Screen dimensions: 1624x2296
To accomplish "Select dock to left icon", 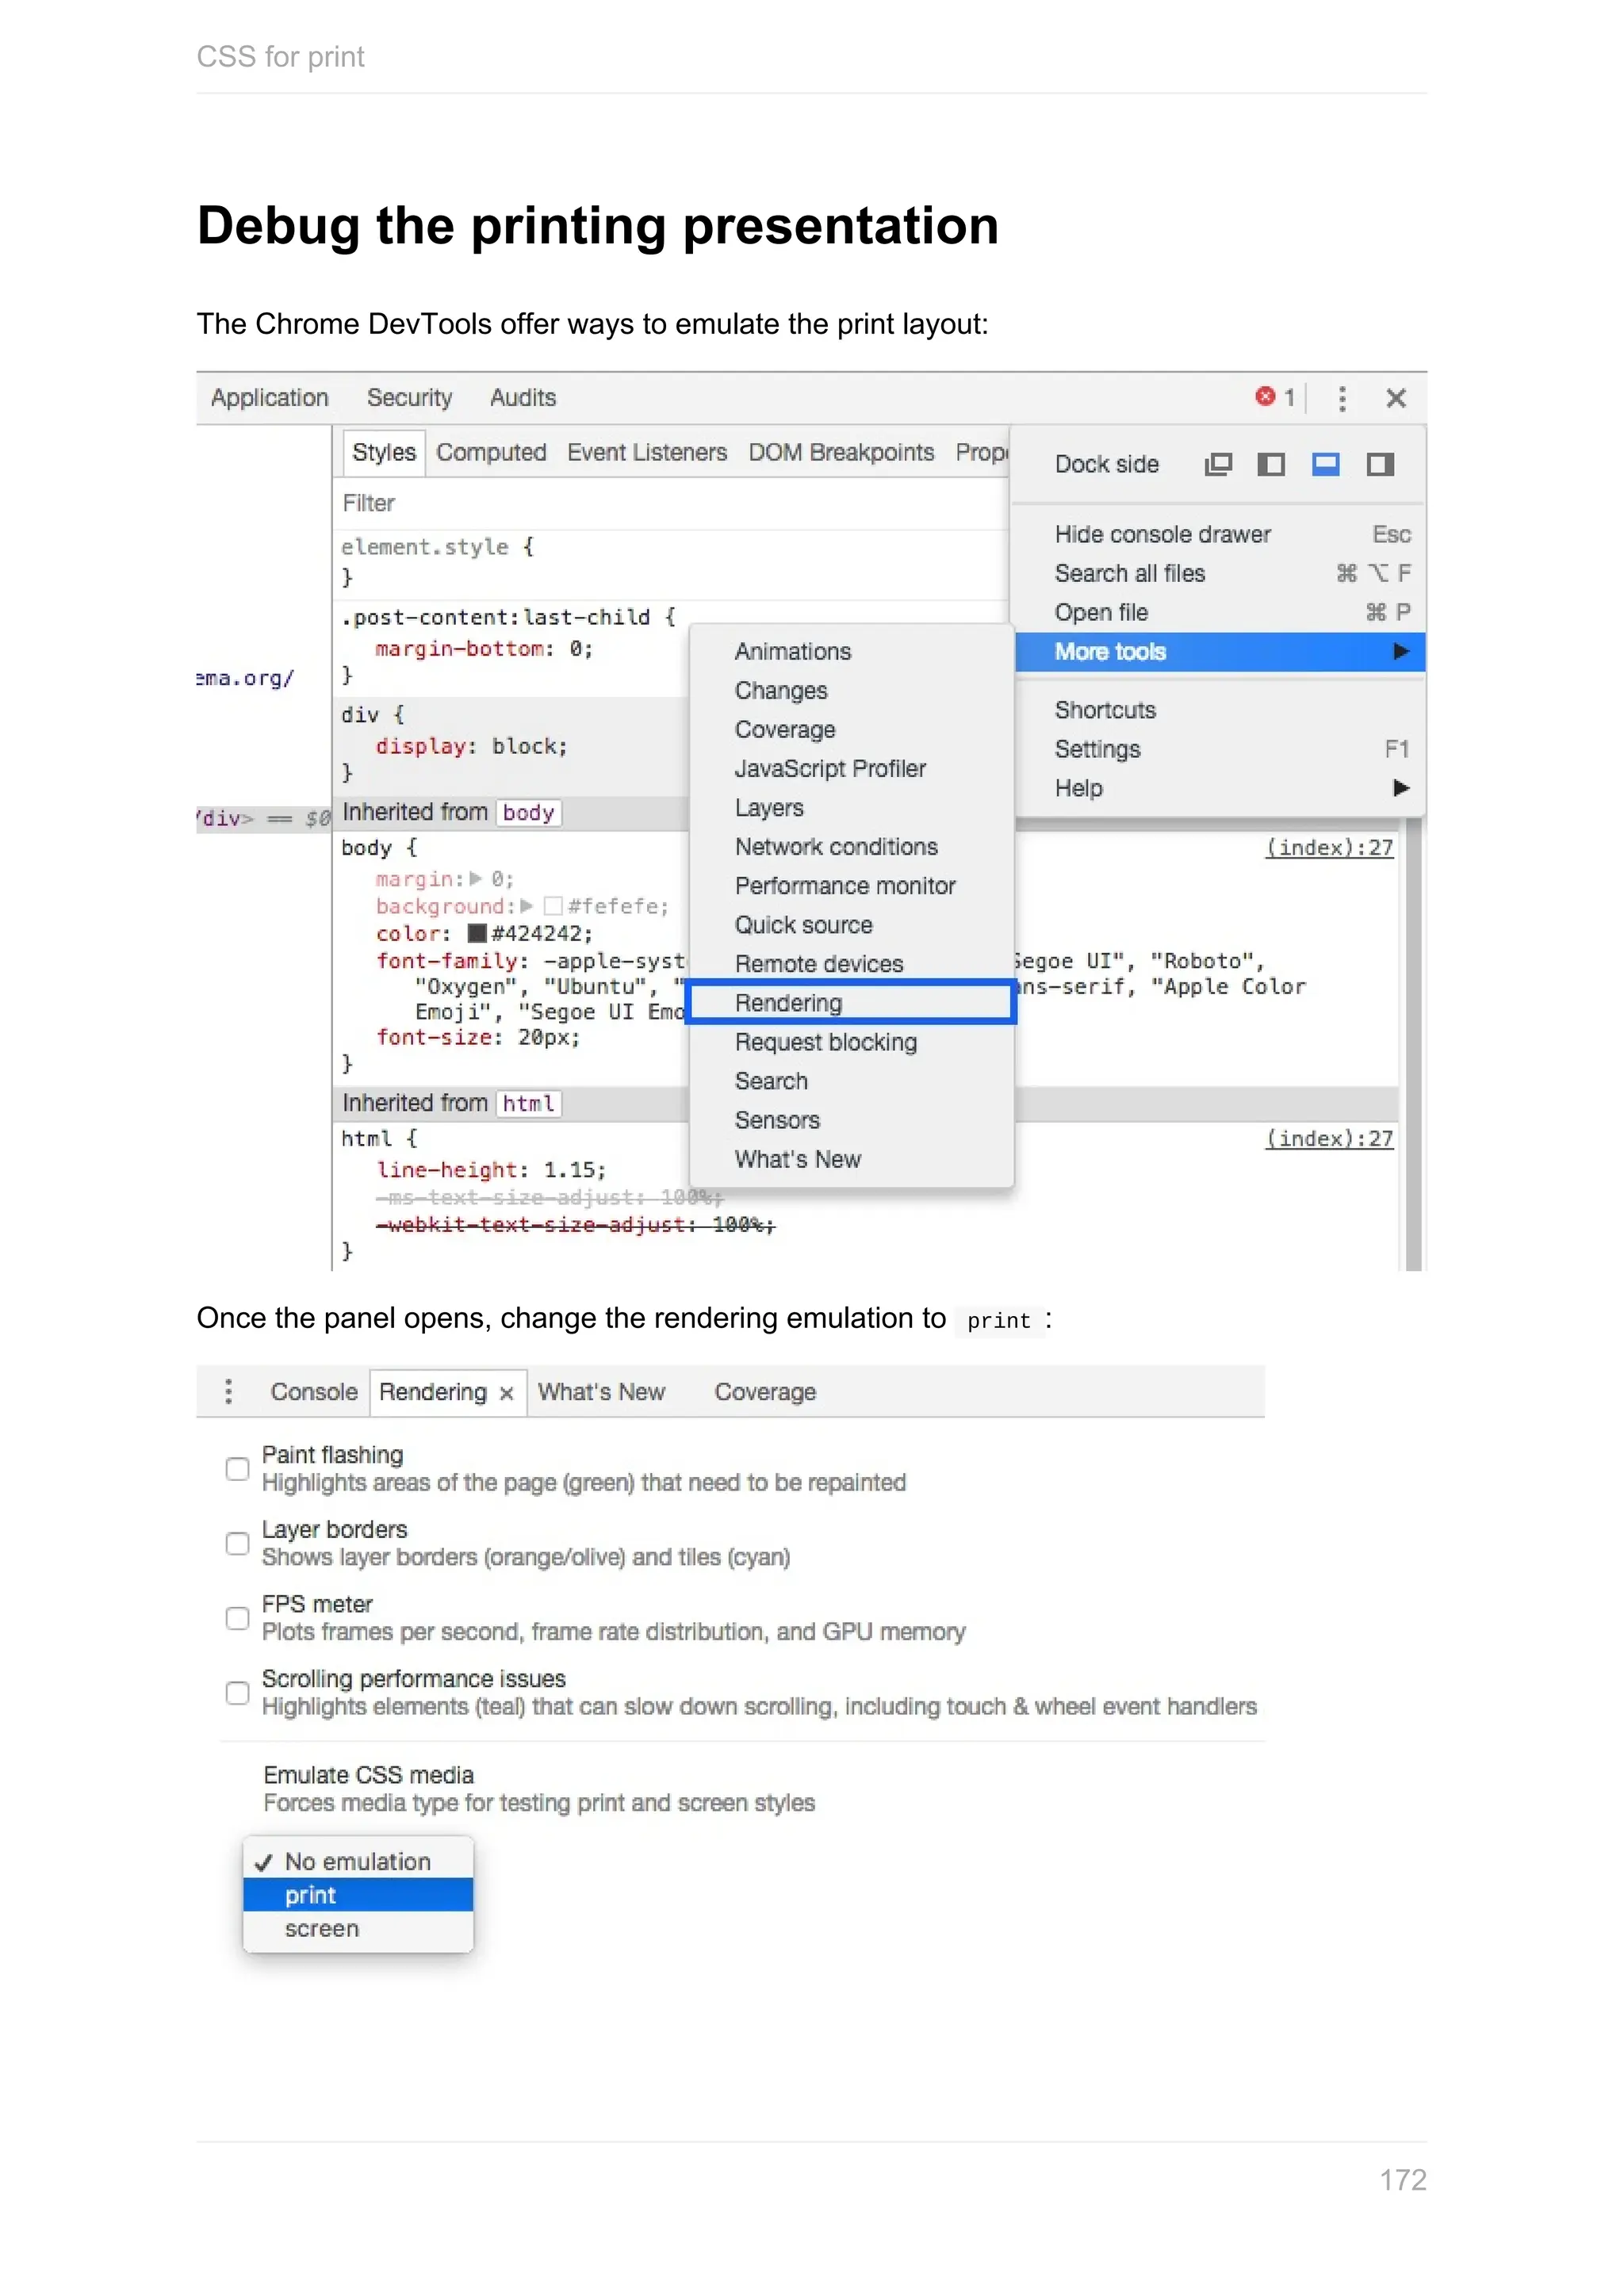I will point(1271,464).
